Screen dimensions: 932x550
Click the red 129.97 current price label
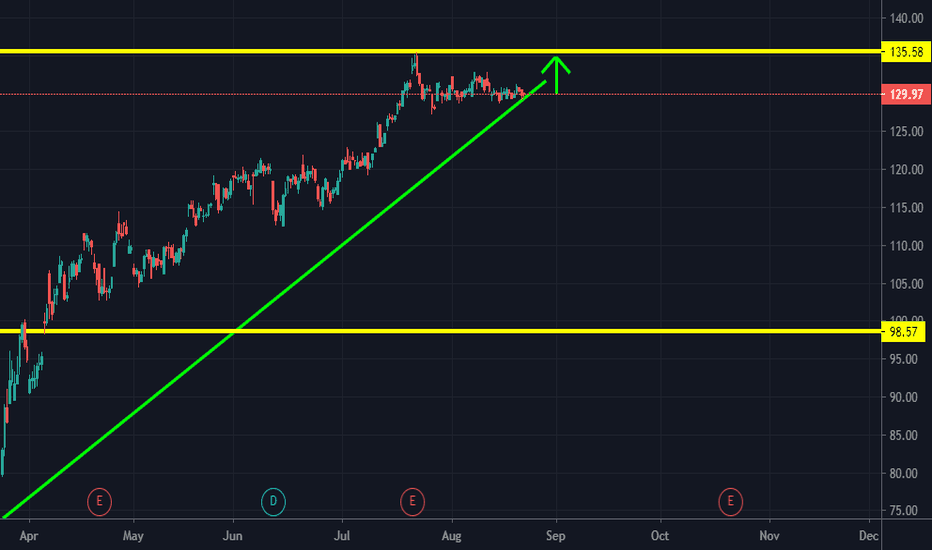(x=906, y=94)
